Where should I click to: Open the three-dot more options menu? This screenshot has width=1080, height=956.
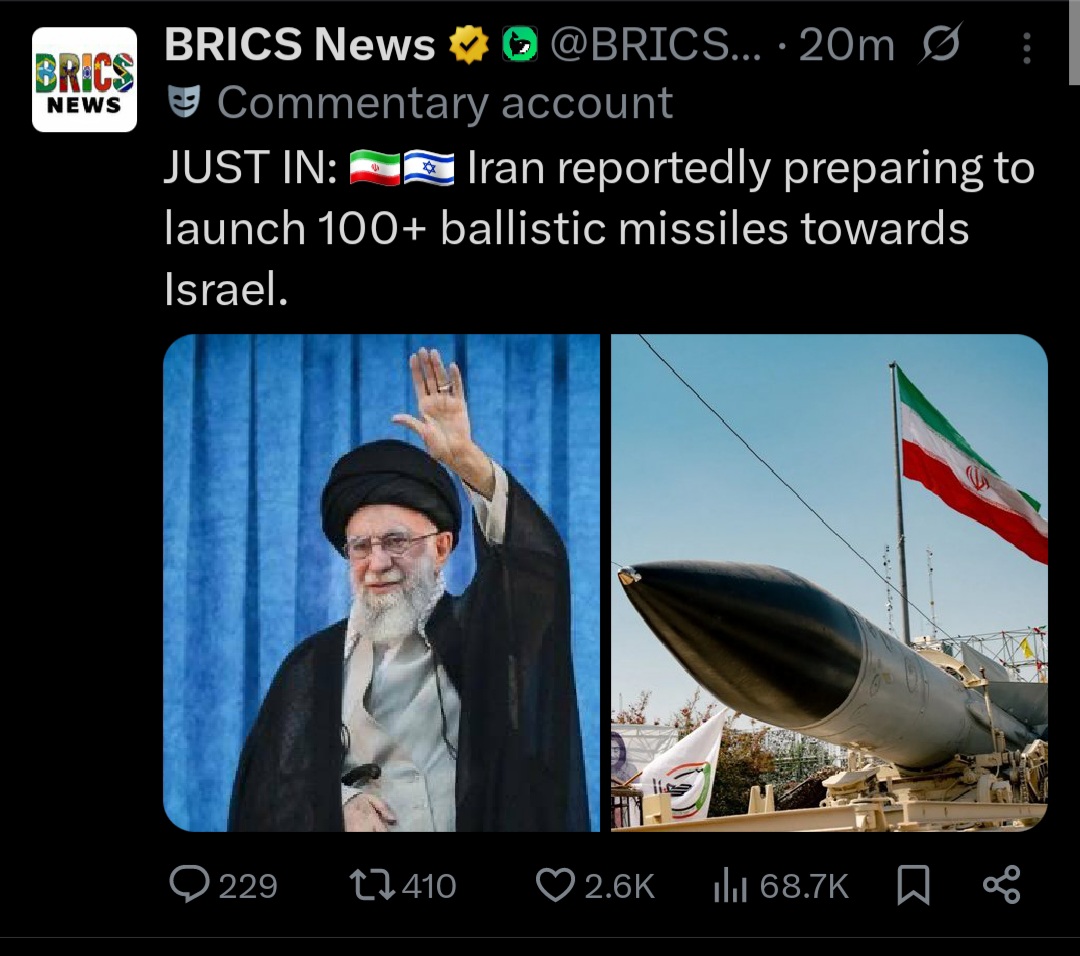1026,48
